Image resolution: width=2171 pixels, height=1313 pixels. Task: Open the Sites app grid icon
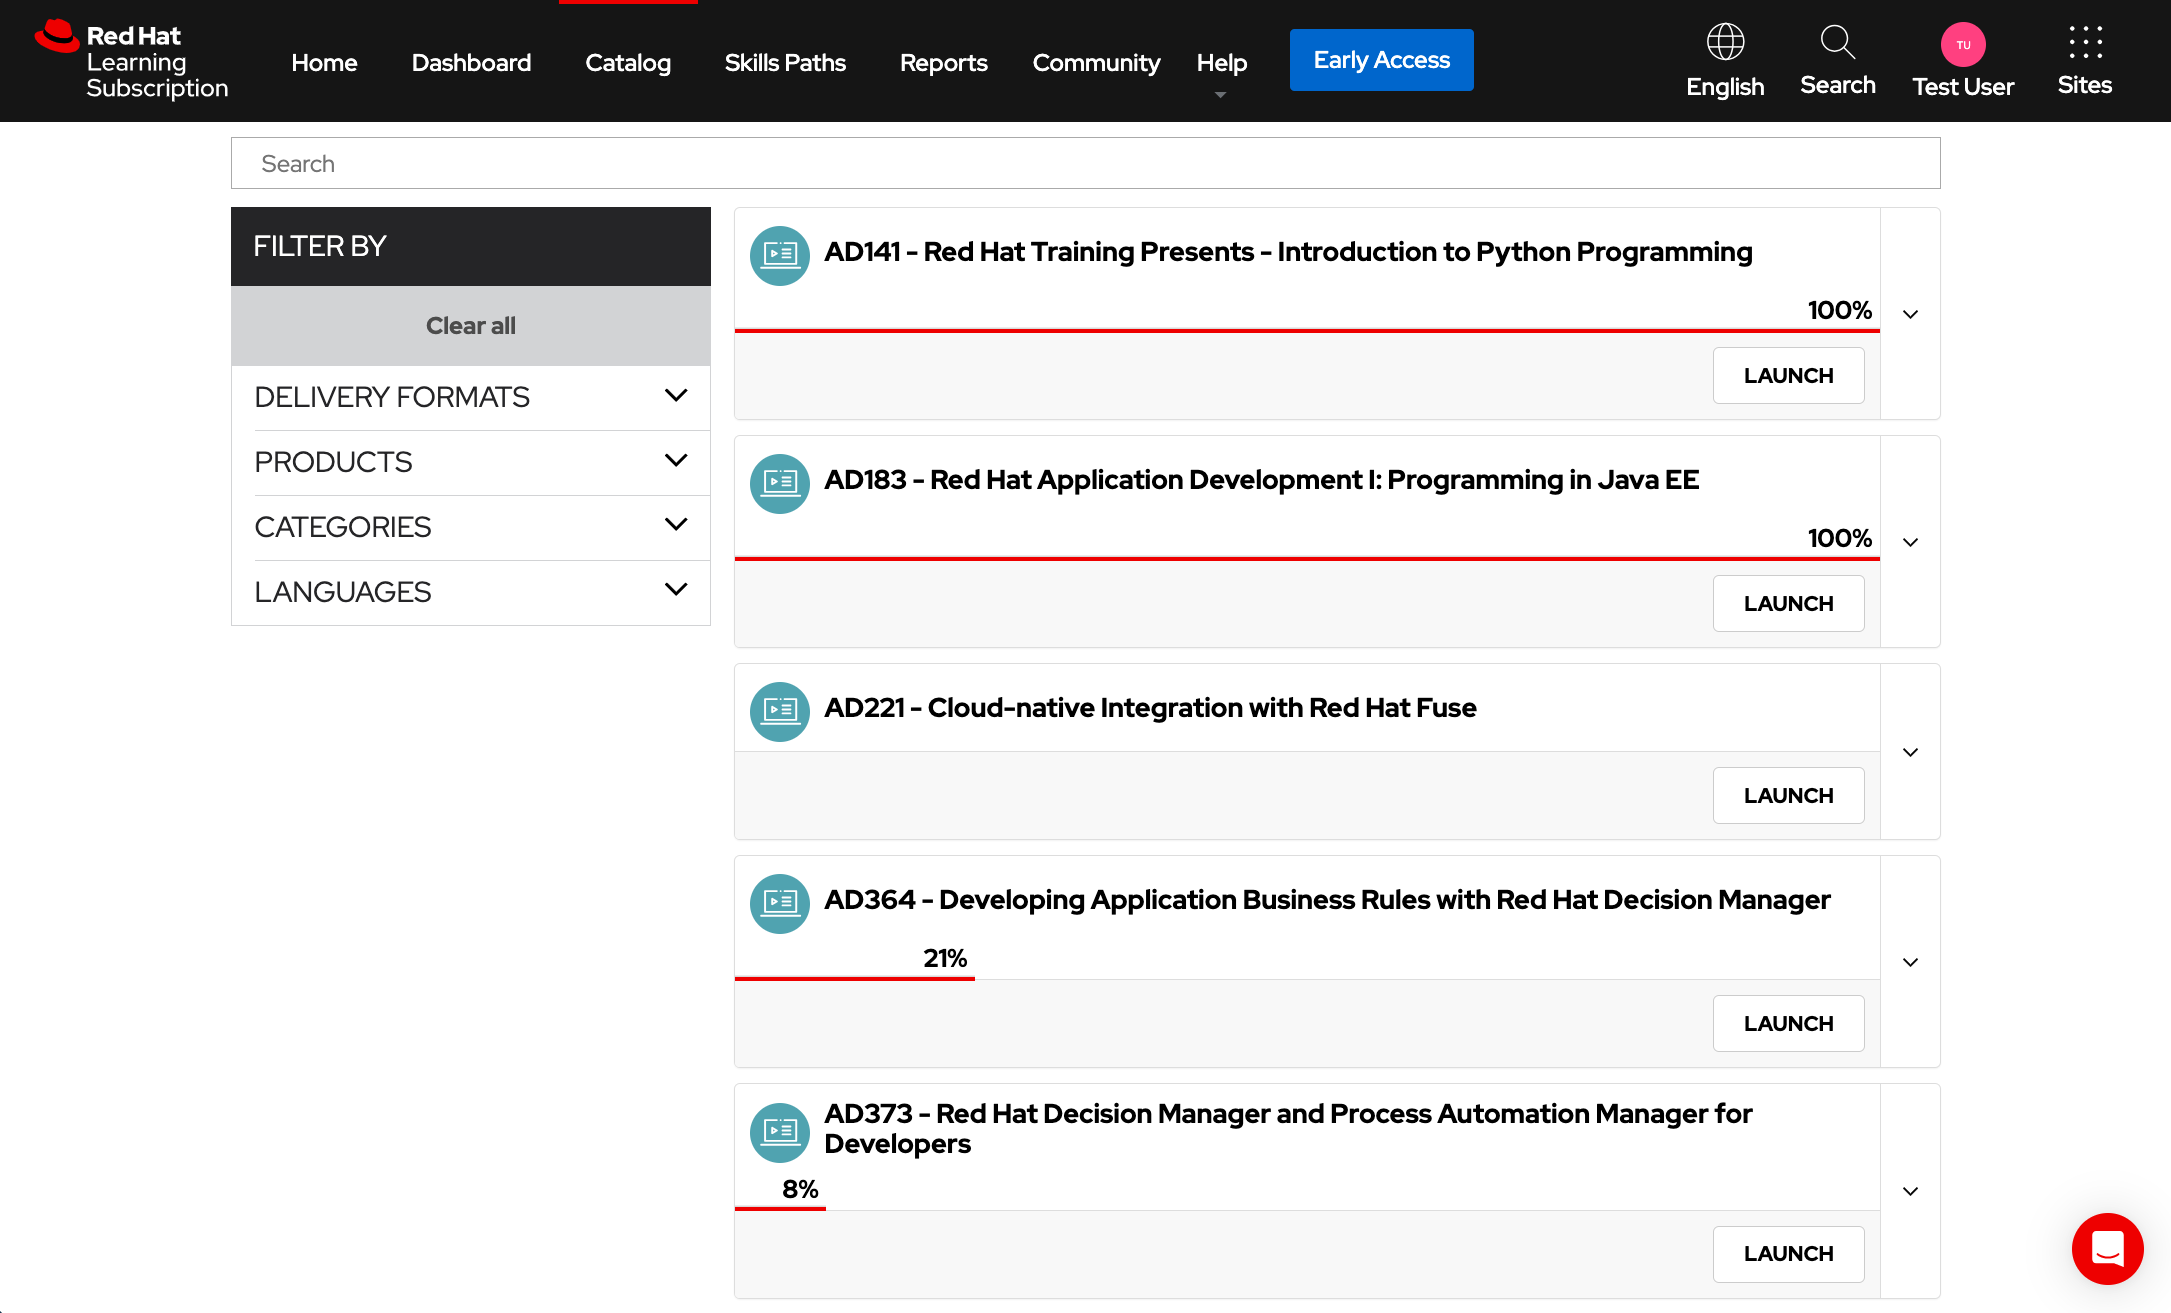(2084, 42)
